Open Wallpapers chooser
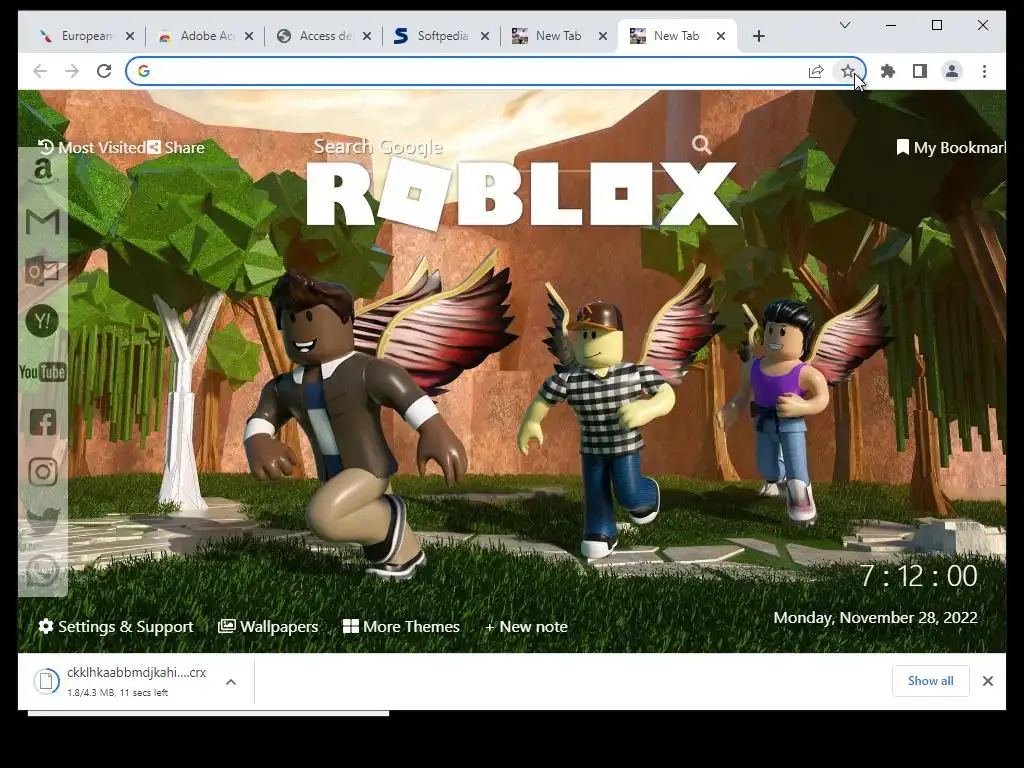This screenshot has height=768, width=1024. (268, 627)
